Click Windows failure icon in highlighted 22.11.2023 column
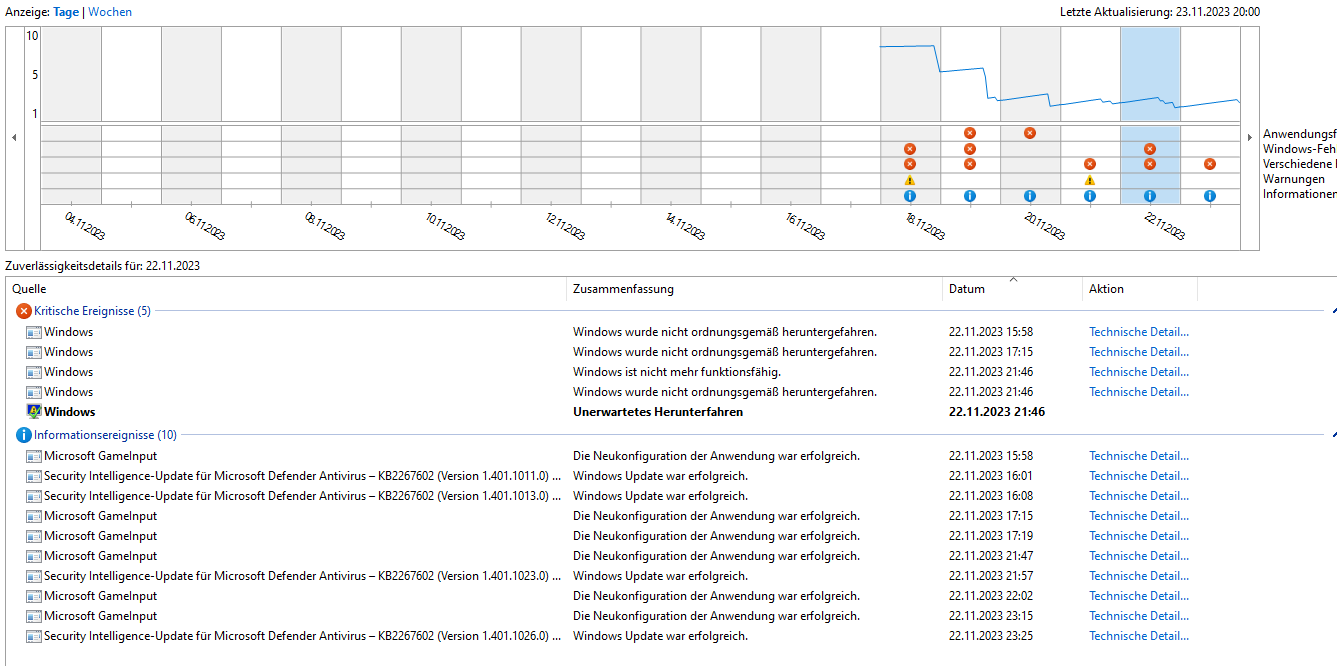The image size is (1337, 666). 1150,149
